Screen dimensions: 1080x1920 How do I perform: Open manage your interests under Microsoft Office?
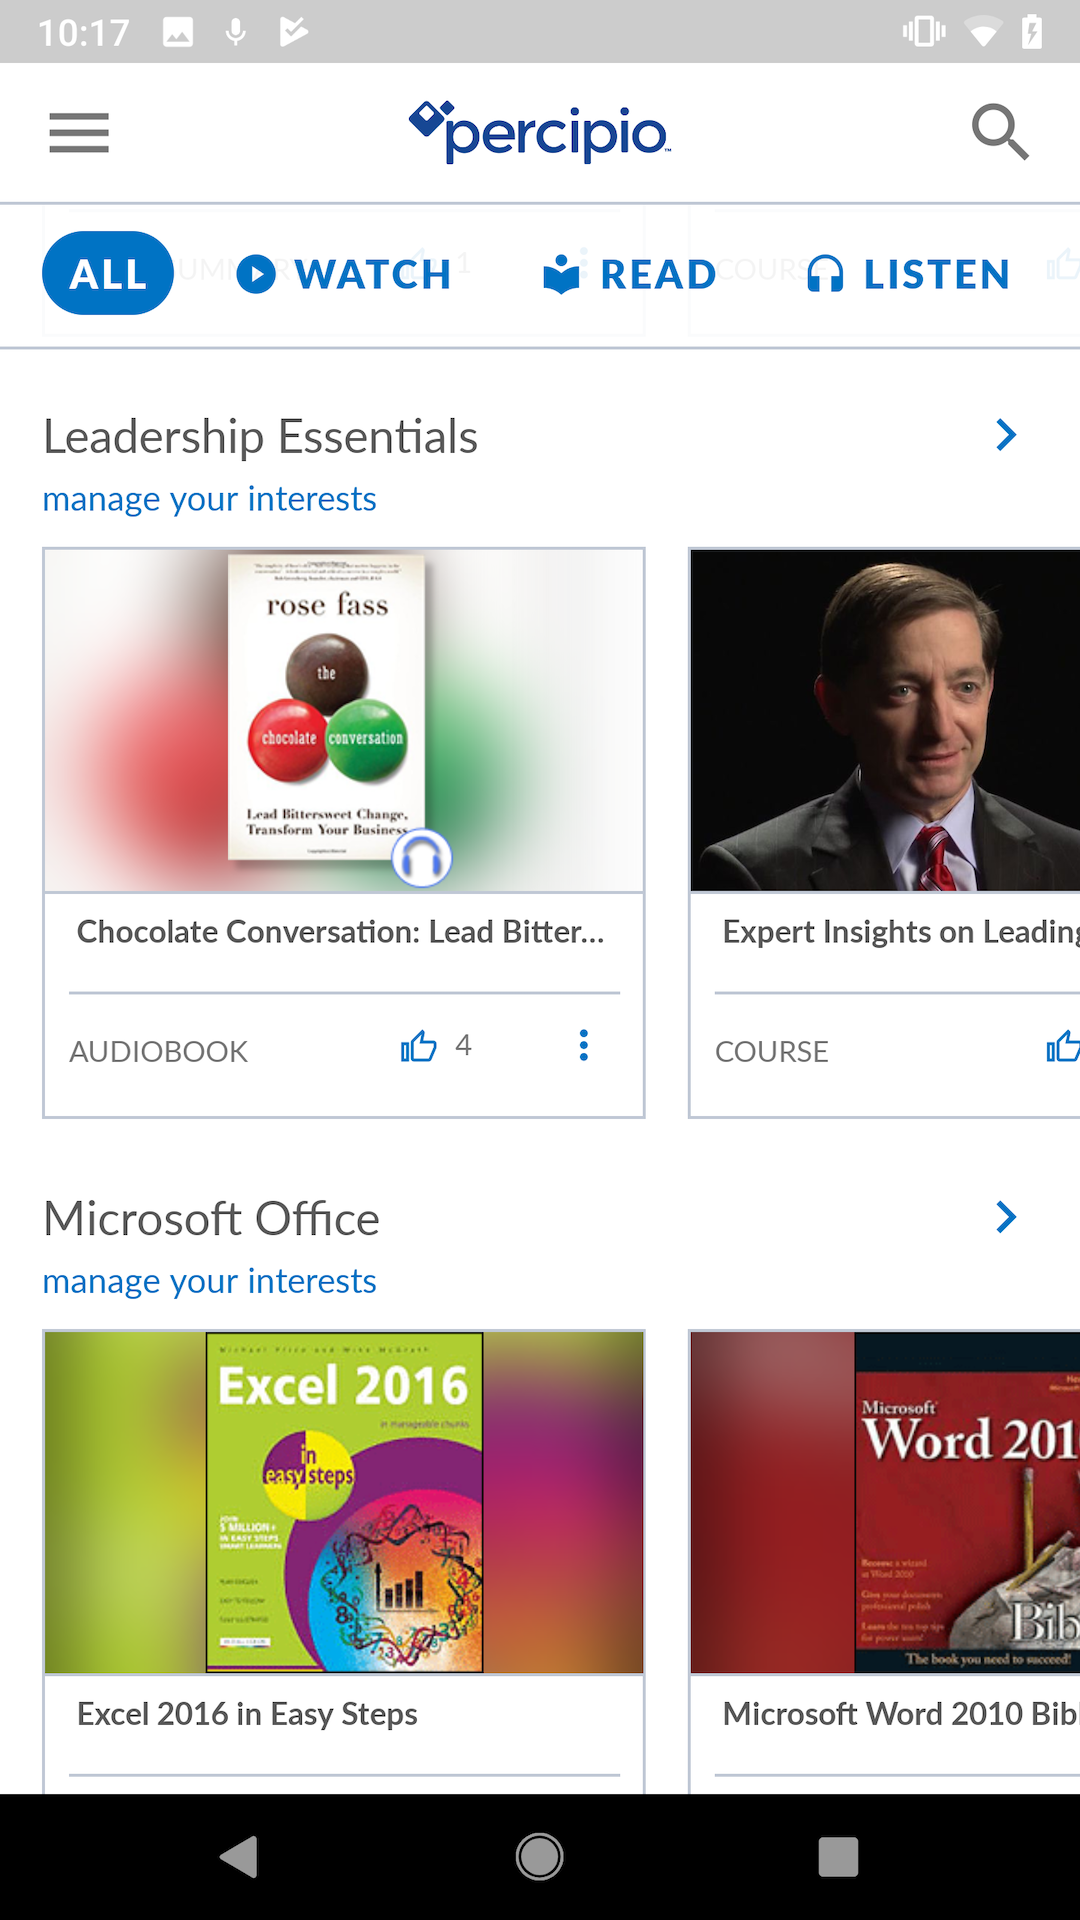tap(209, 1281)
